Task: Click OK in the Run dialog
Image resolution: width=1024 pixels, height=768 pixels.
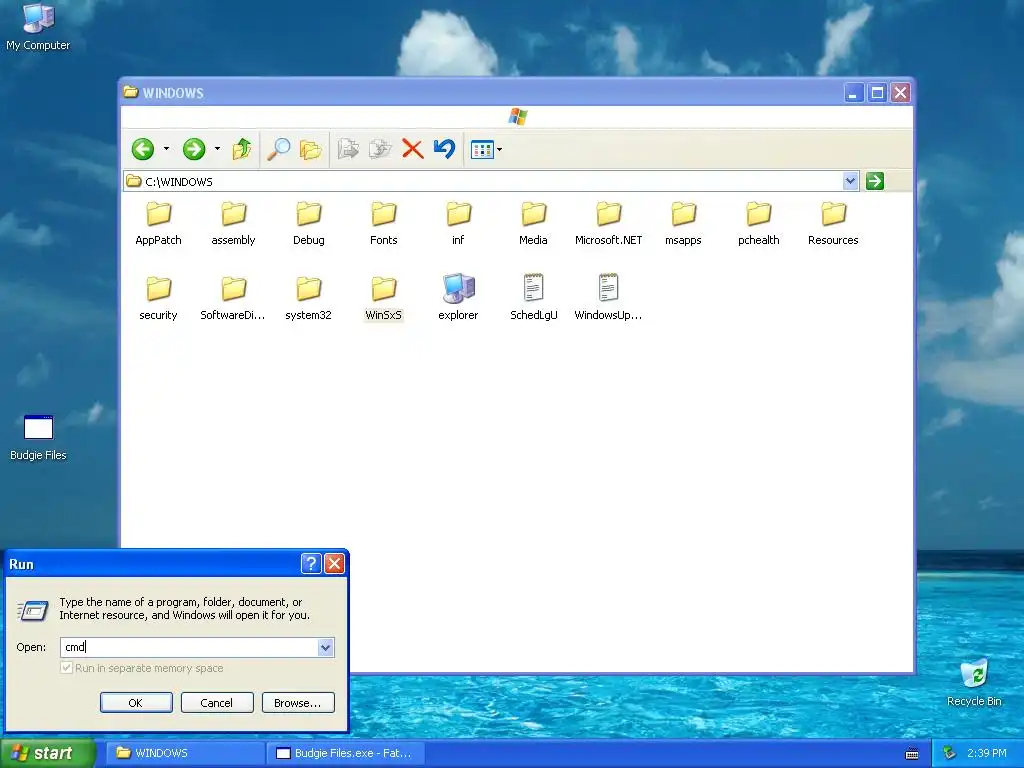Action: point(136,703)
